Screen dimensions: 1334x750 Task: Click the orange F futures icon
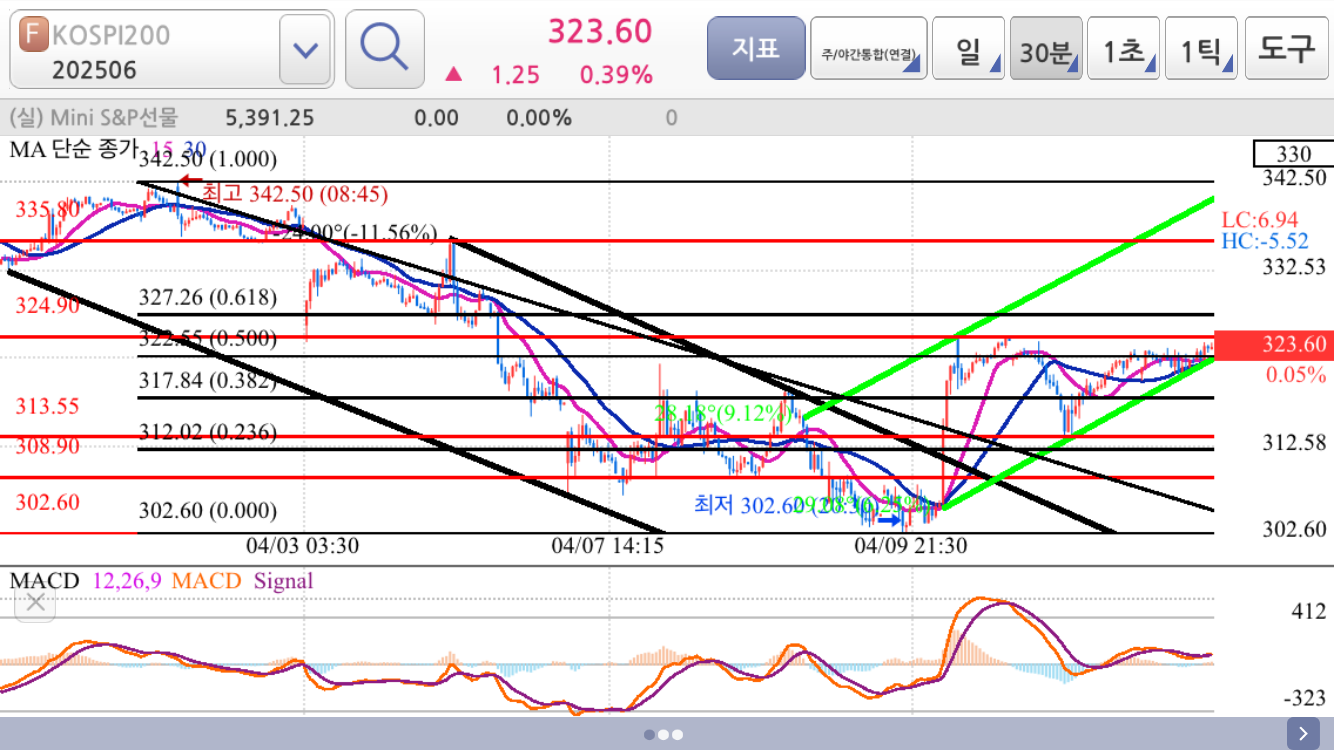click(35, 34)
